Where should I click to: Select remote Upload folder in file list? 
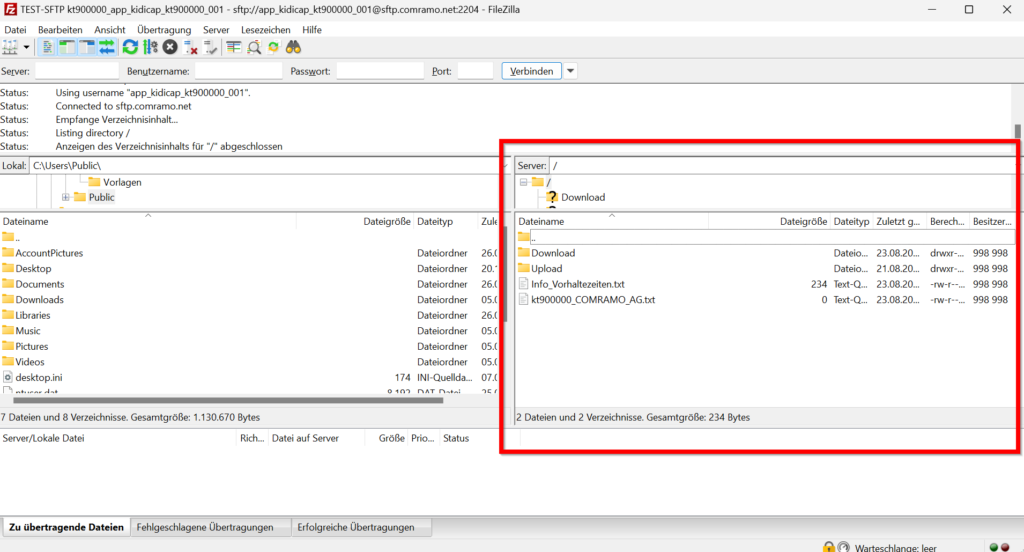(x=547, y=268)
